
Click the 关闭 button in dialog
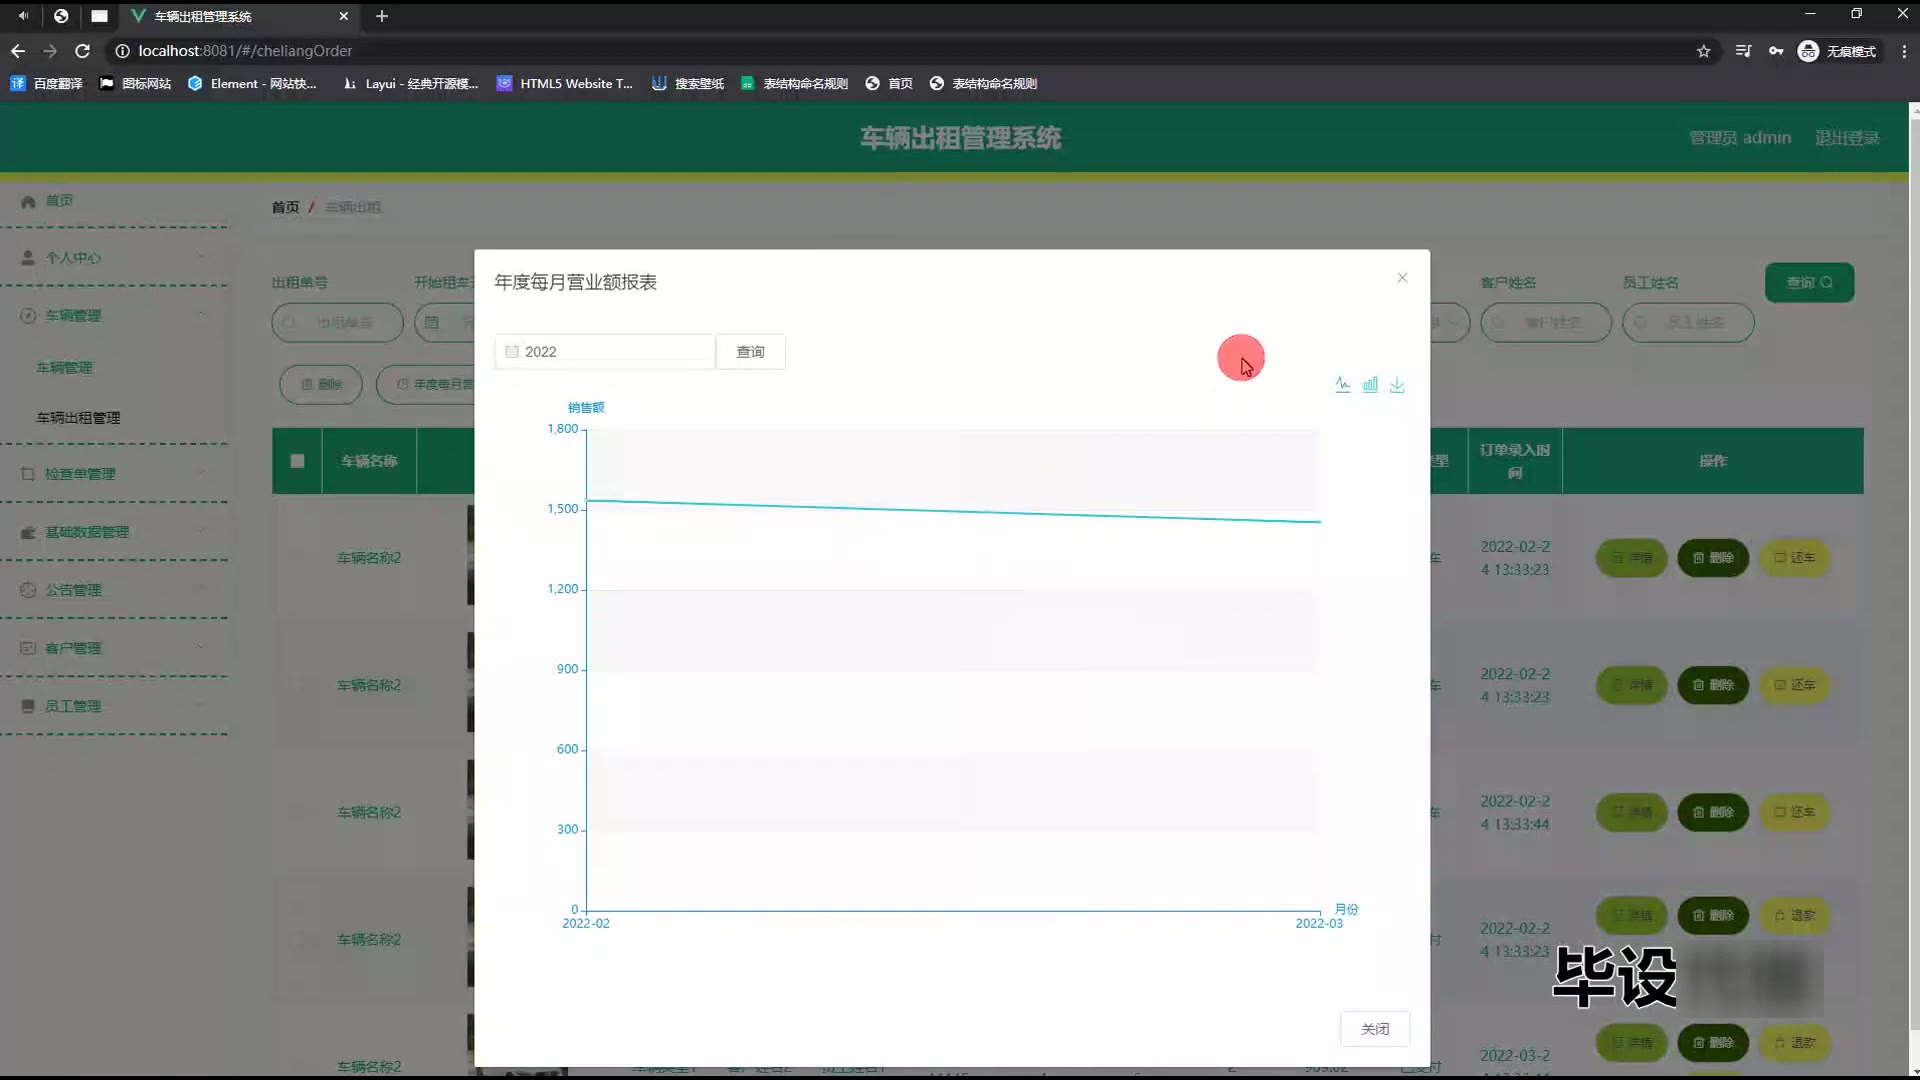[1375, 1029]
